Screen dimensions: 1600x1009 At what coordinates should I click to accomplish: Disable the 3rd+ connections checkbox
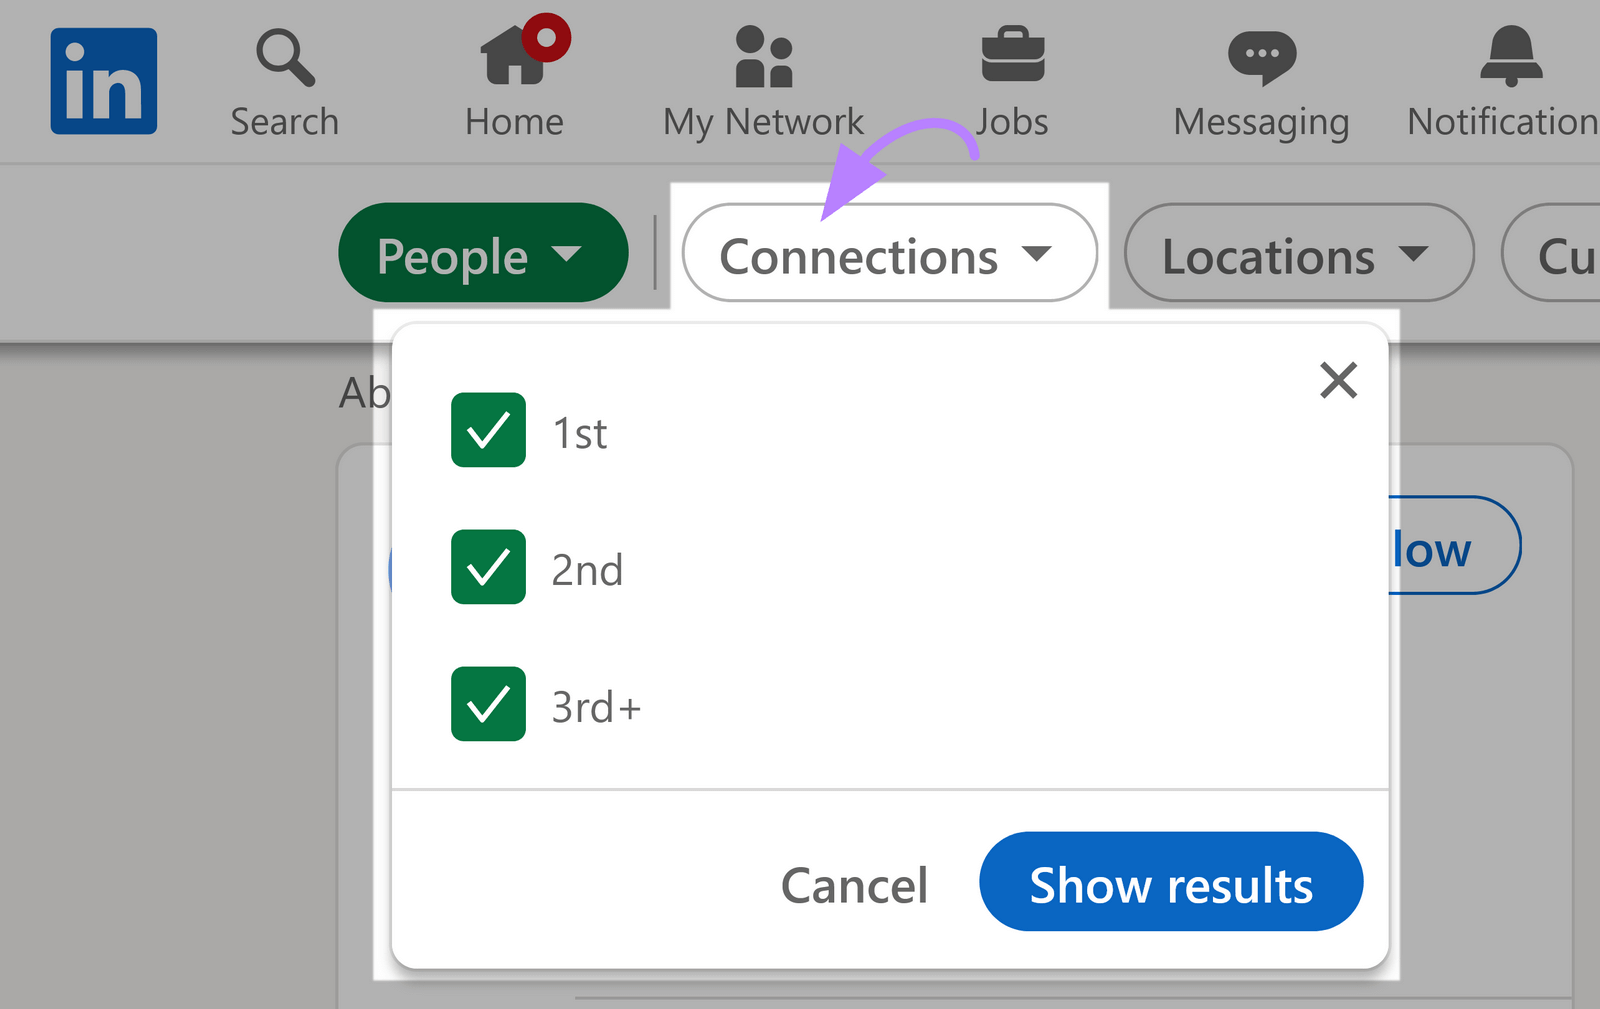[x=488, y=705]
